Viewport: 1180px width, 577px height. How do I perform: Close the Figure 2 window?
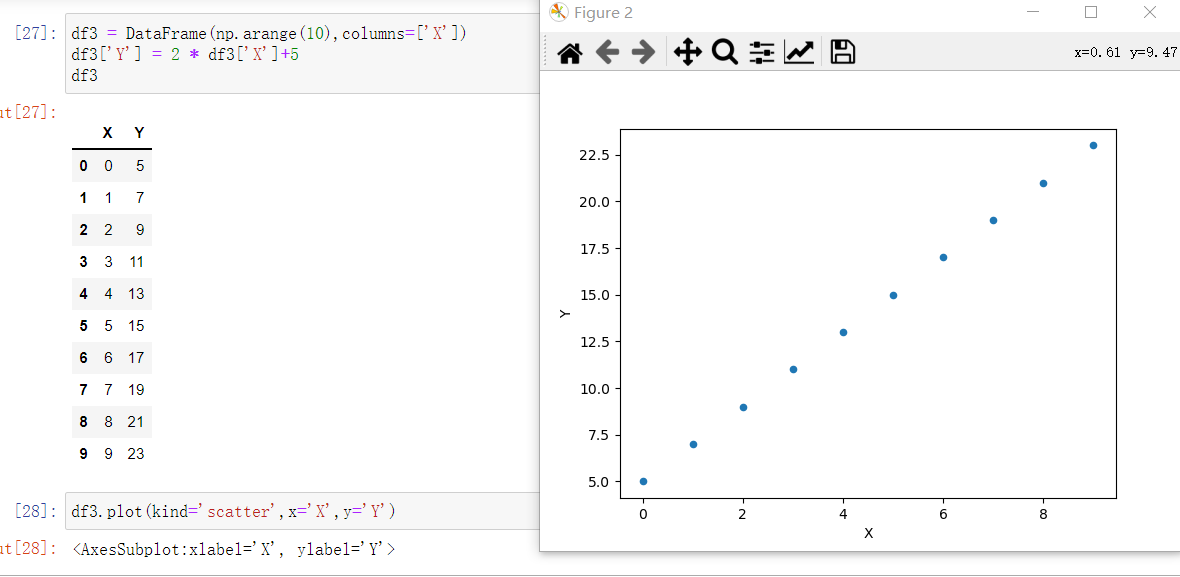pyautogui.click(x=1149, y=12)
